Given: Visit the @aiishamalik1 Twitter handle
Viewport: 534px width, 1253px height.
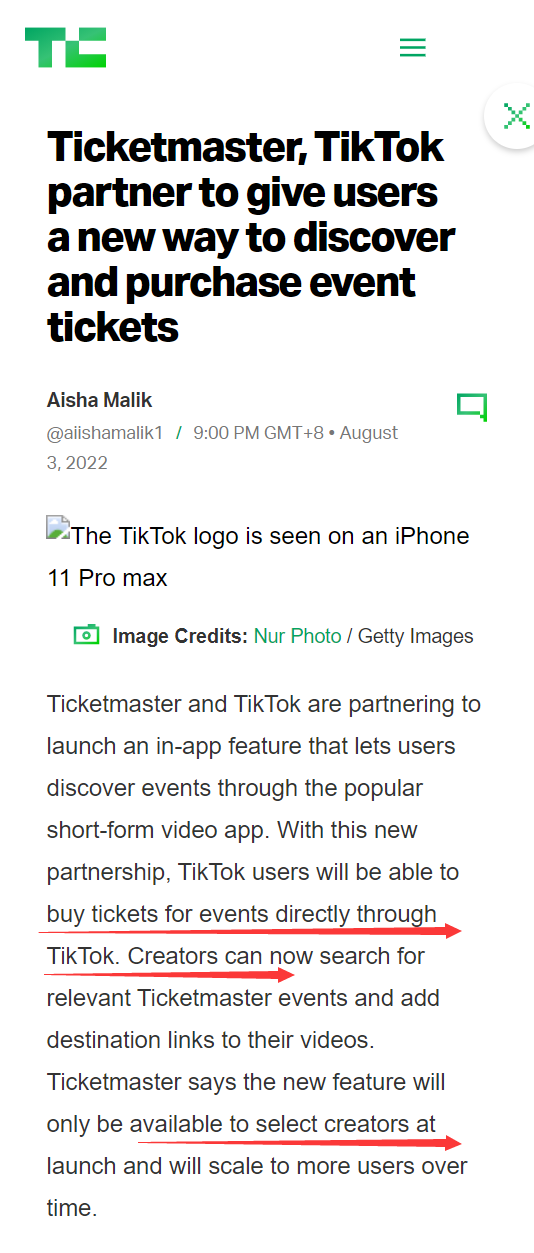Looking at the screenshot, I should point(105,433).
